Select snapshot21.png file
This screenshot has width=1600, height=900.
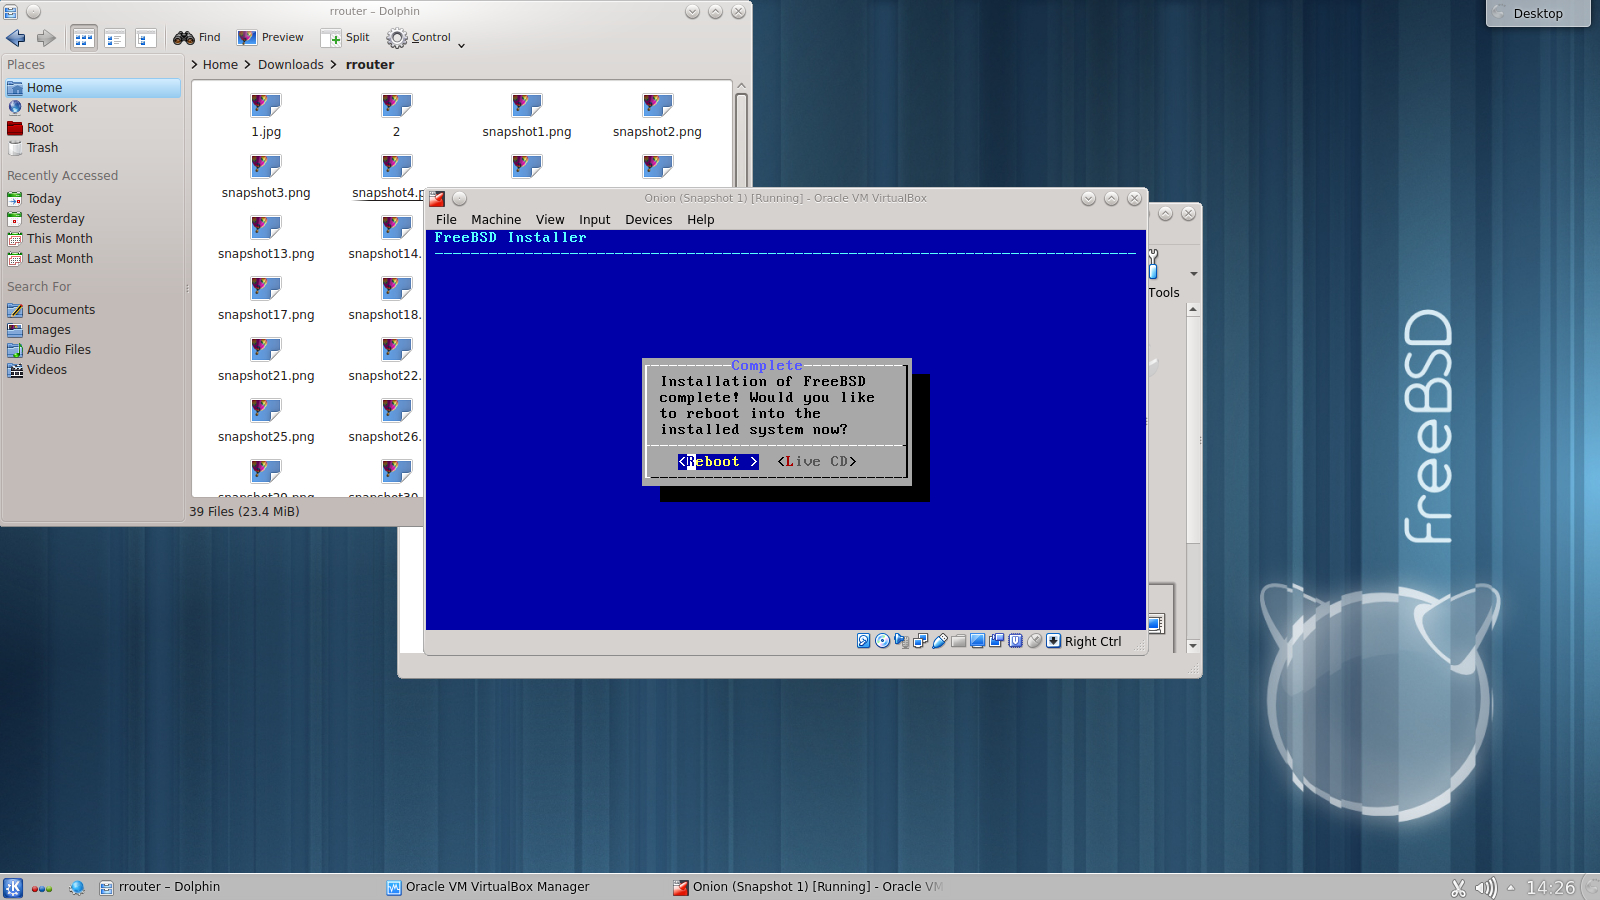click(266, 361)
